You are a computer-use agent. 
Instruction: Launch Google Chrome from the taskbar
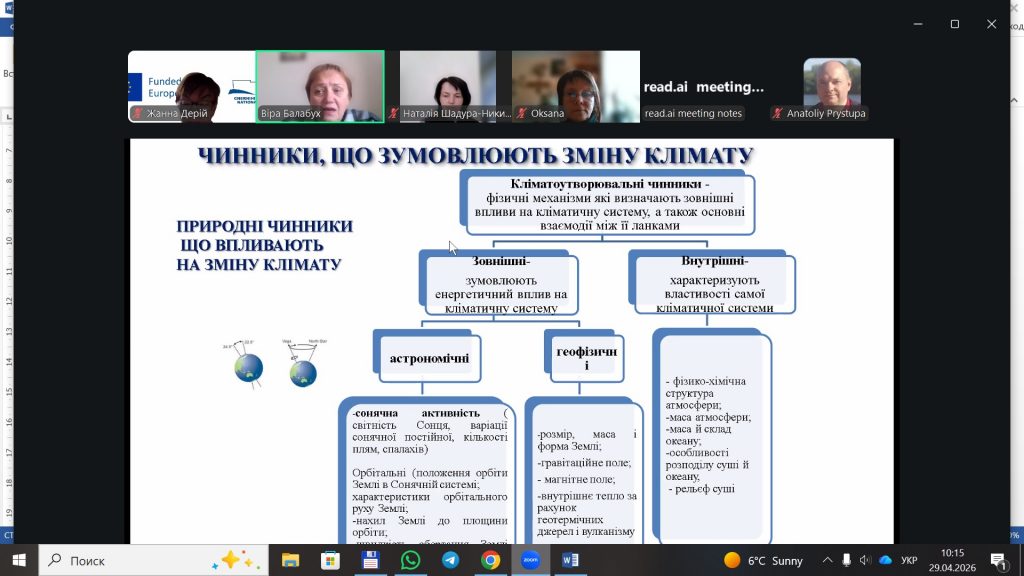click(x=490, y=560)
